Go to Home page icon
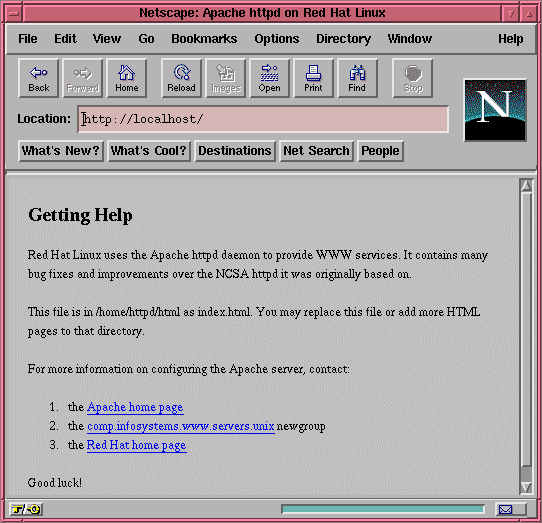This screenshot has width=542, height=523. tap(127, 78)
